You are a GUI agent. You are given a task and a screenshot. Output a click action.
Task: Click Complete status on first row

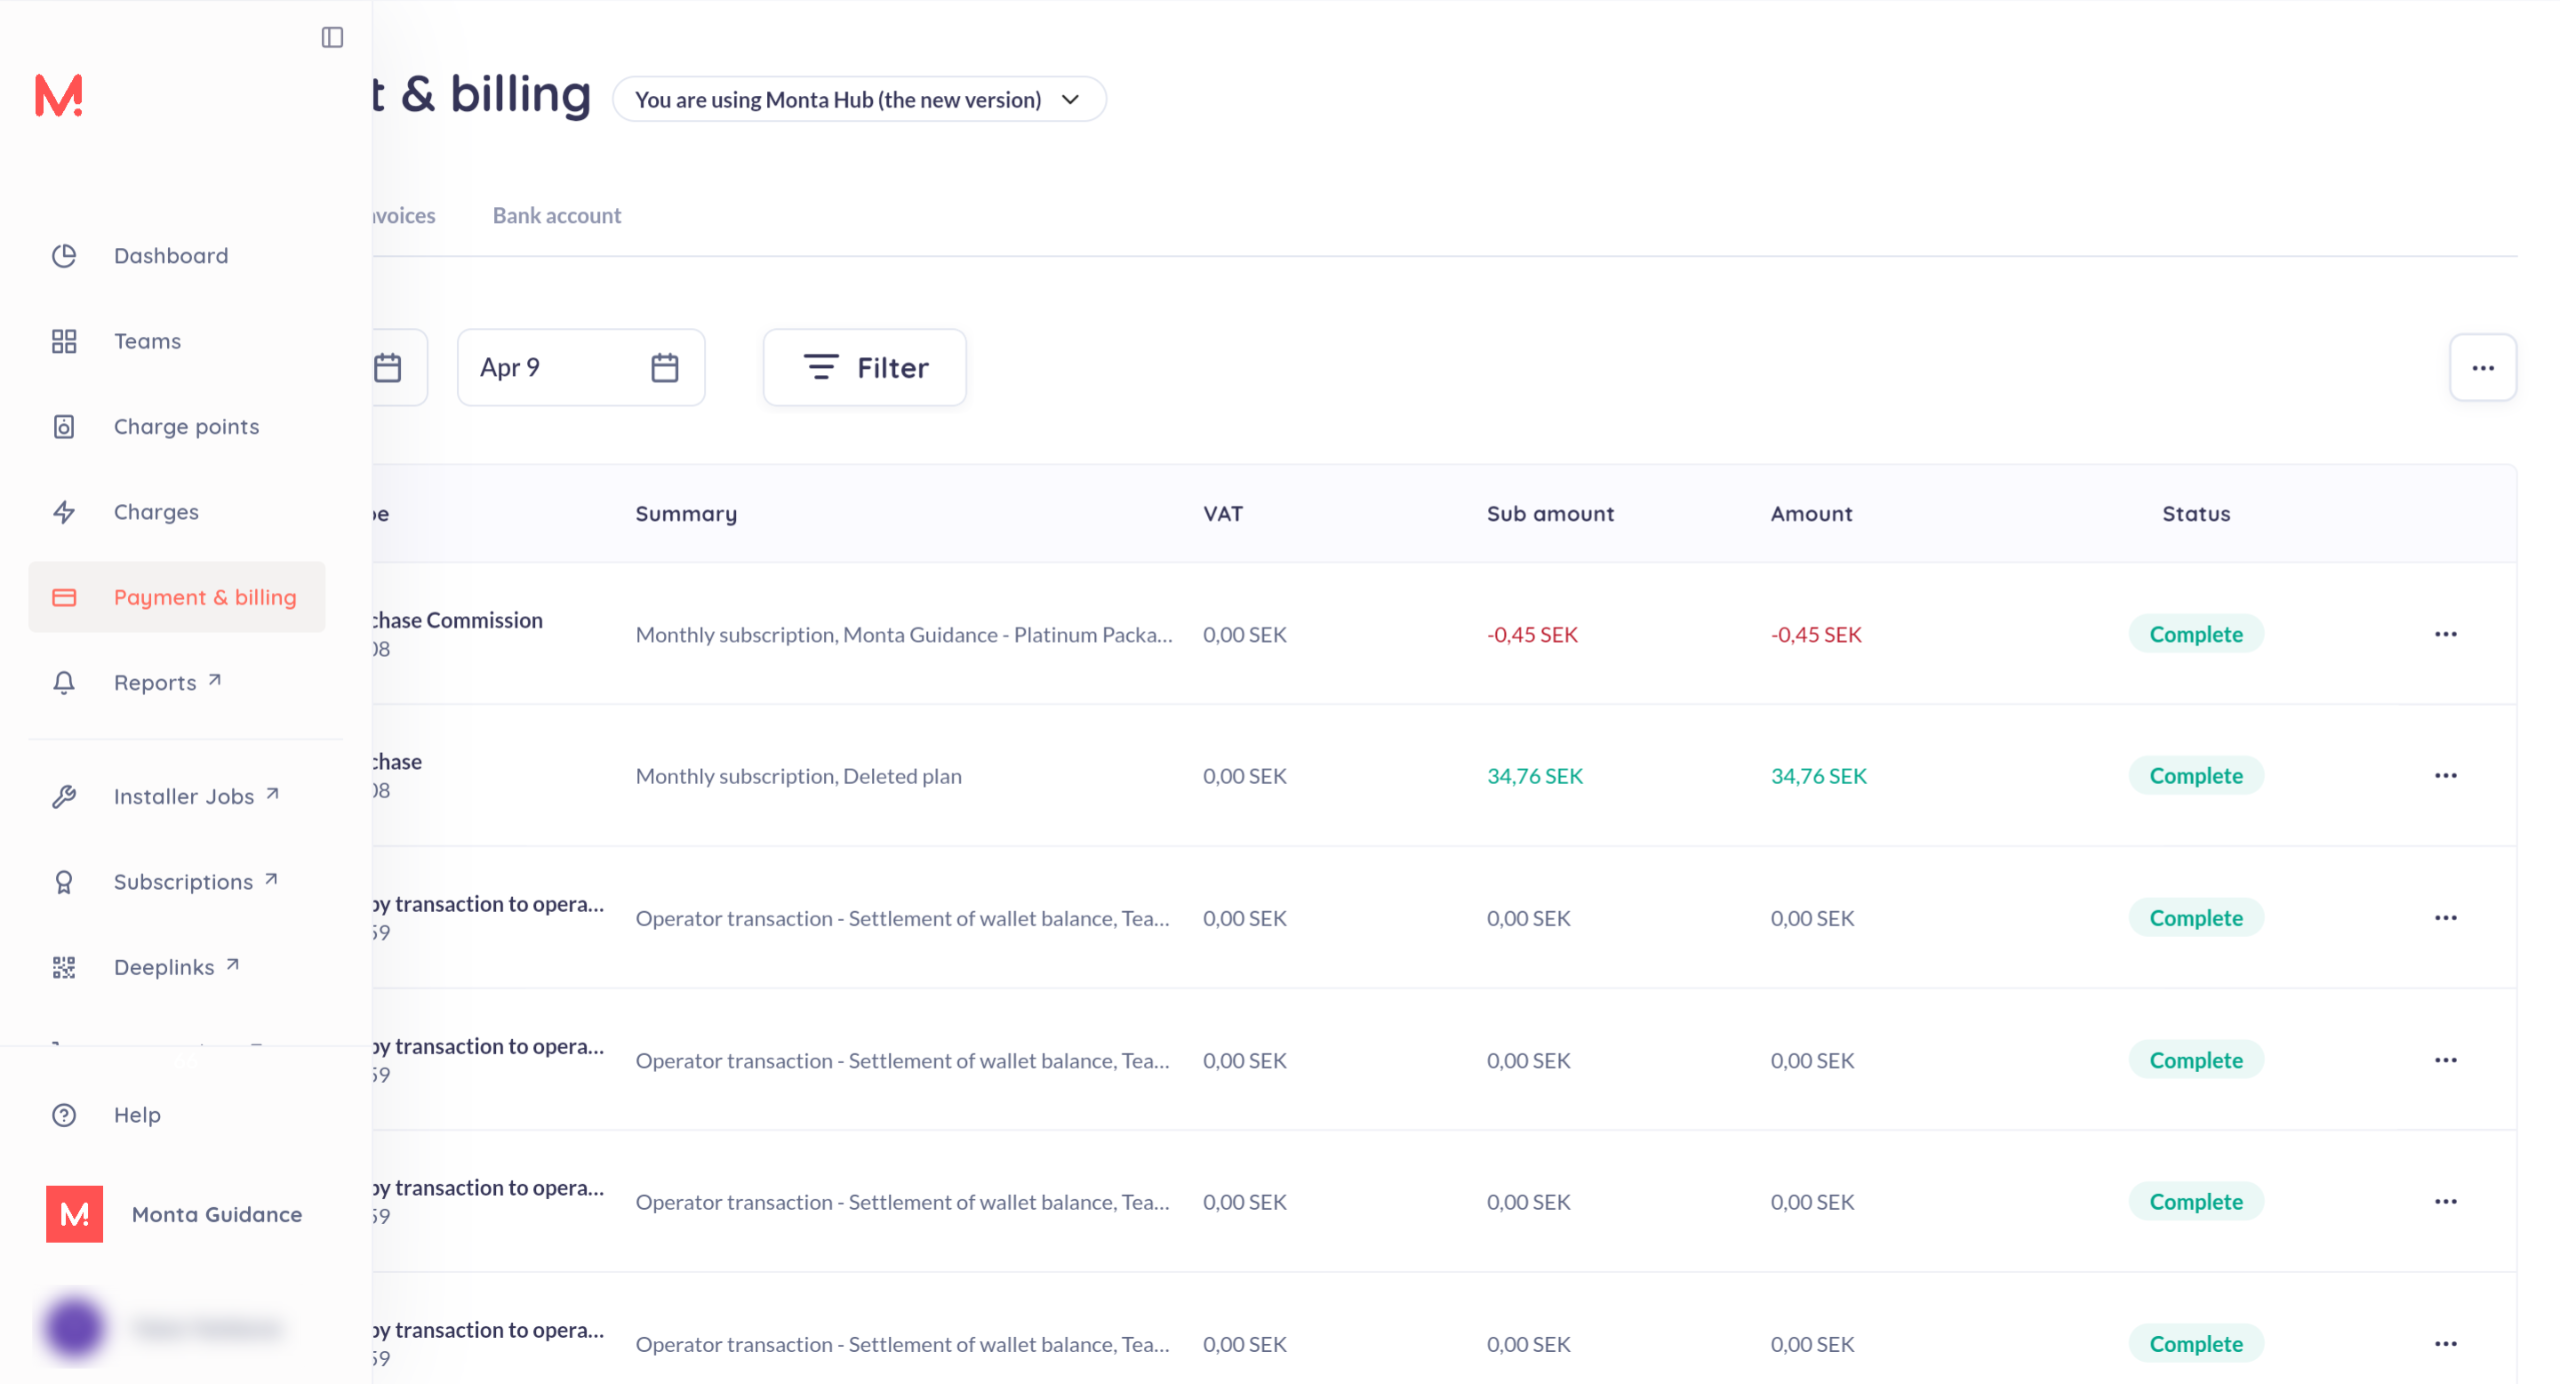(2195, 634)
